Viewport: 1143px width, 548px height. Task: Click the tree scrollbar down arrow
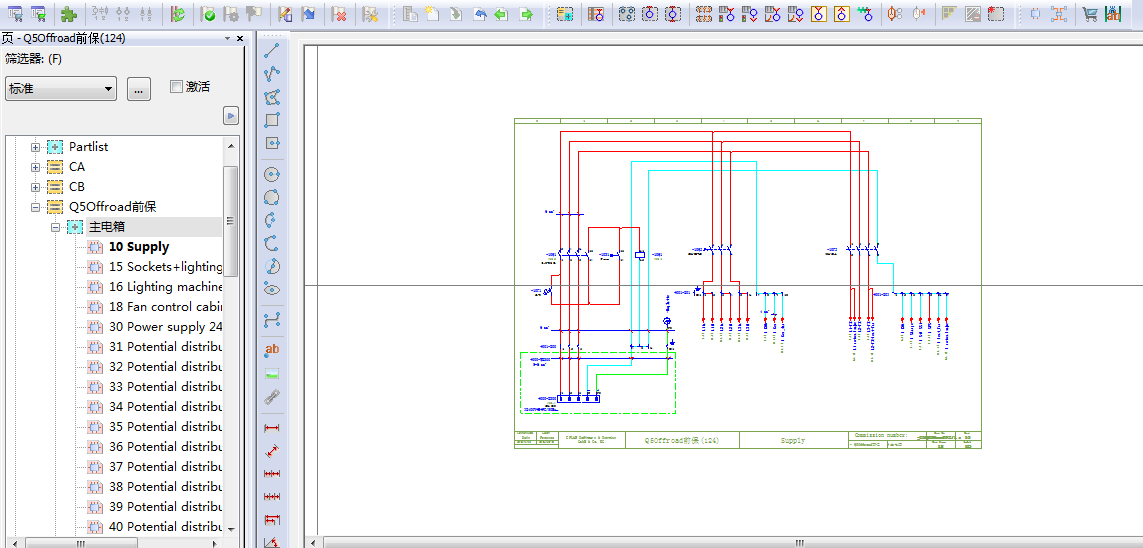pyautogui.click(x=231, y=528)
